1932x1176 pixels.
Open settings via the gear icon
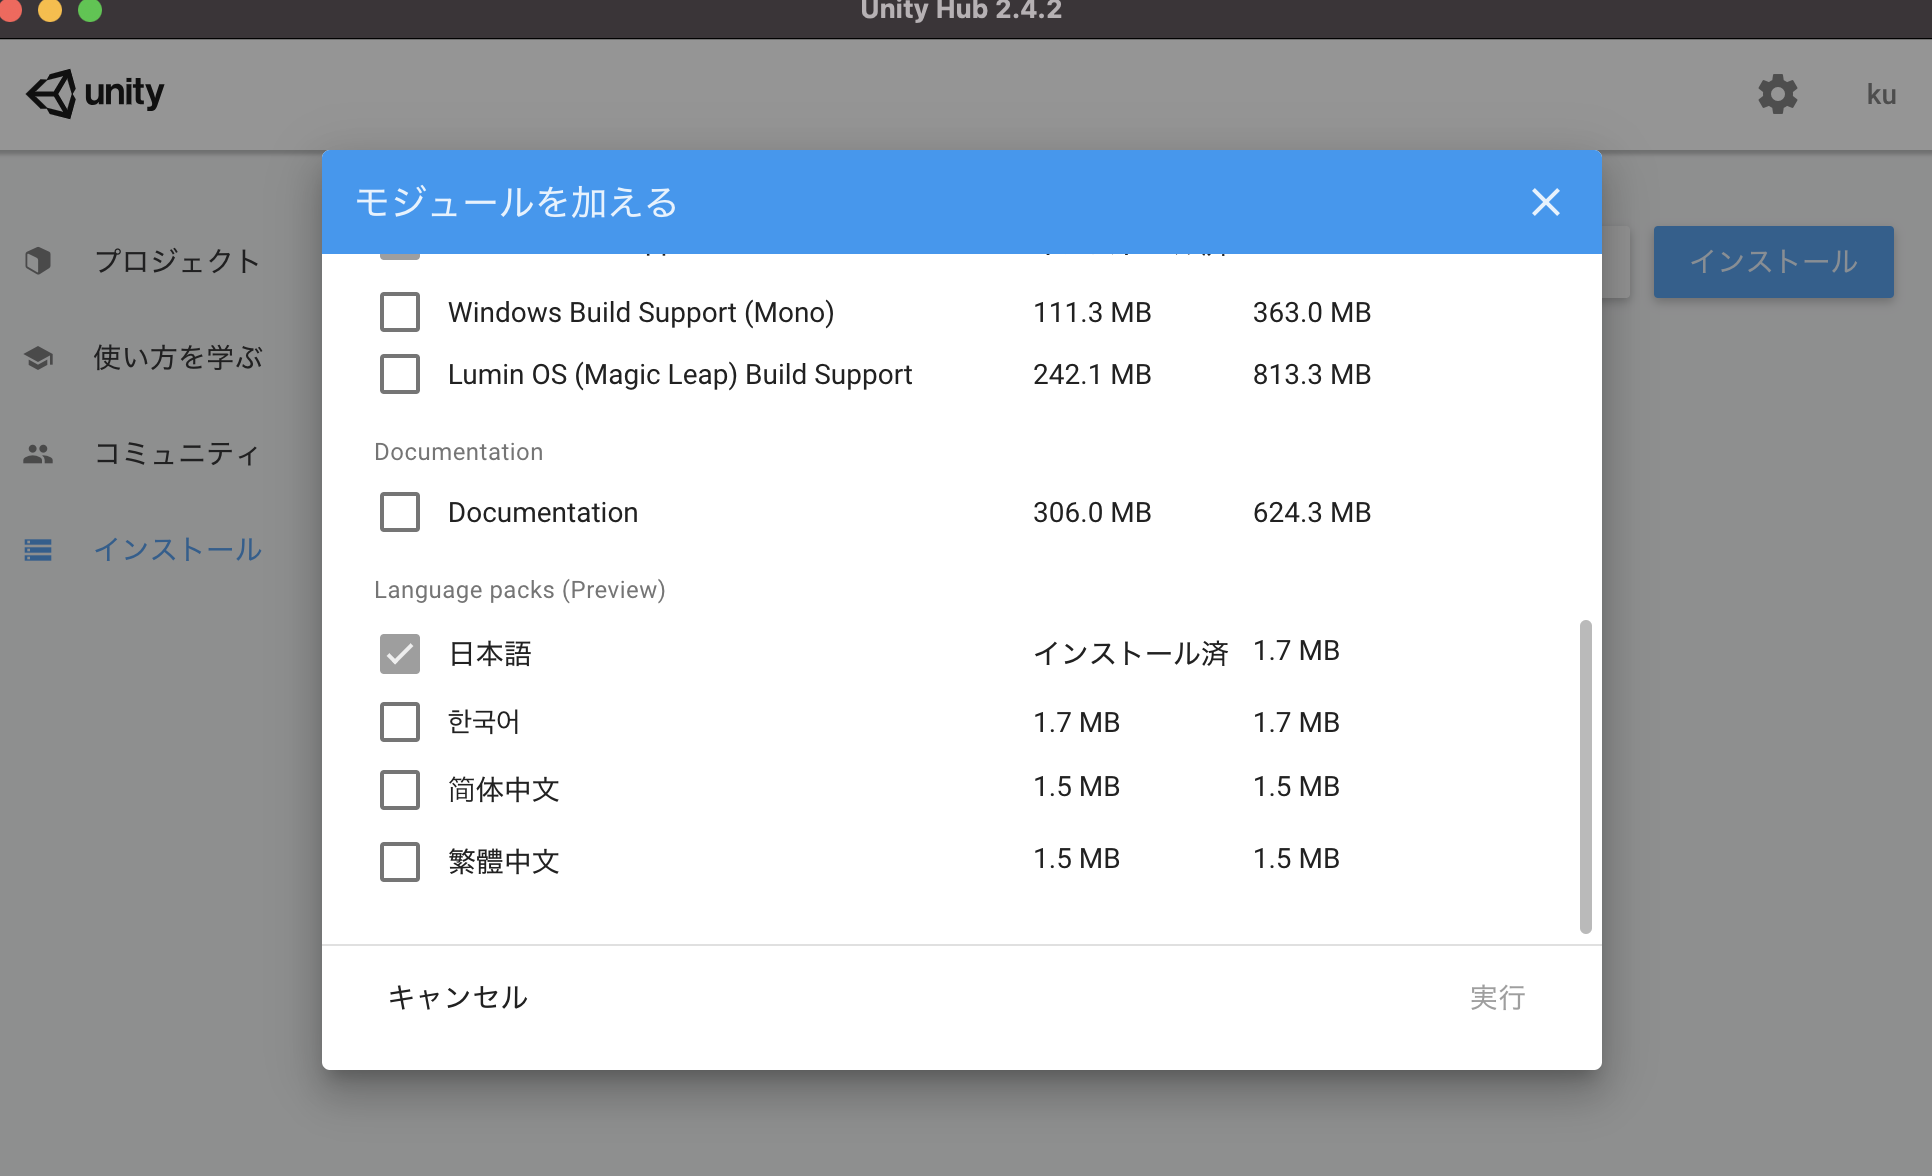[1778, 94]
